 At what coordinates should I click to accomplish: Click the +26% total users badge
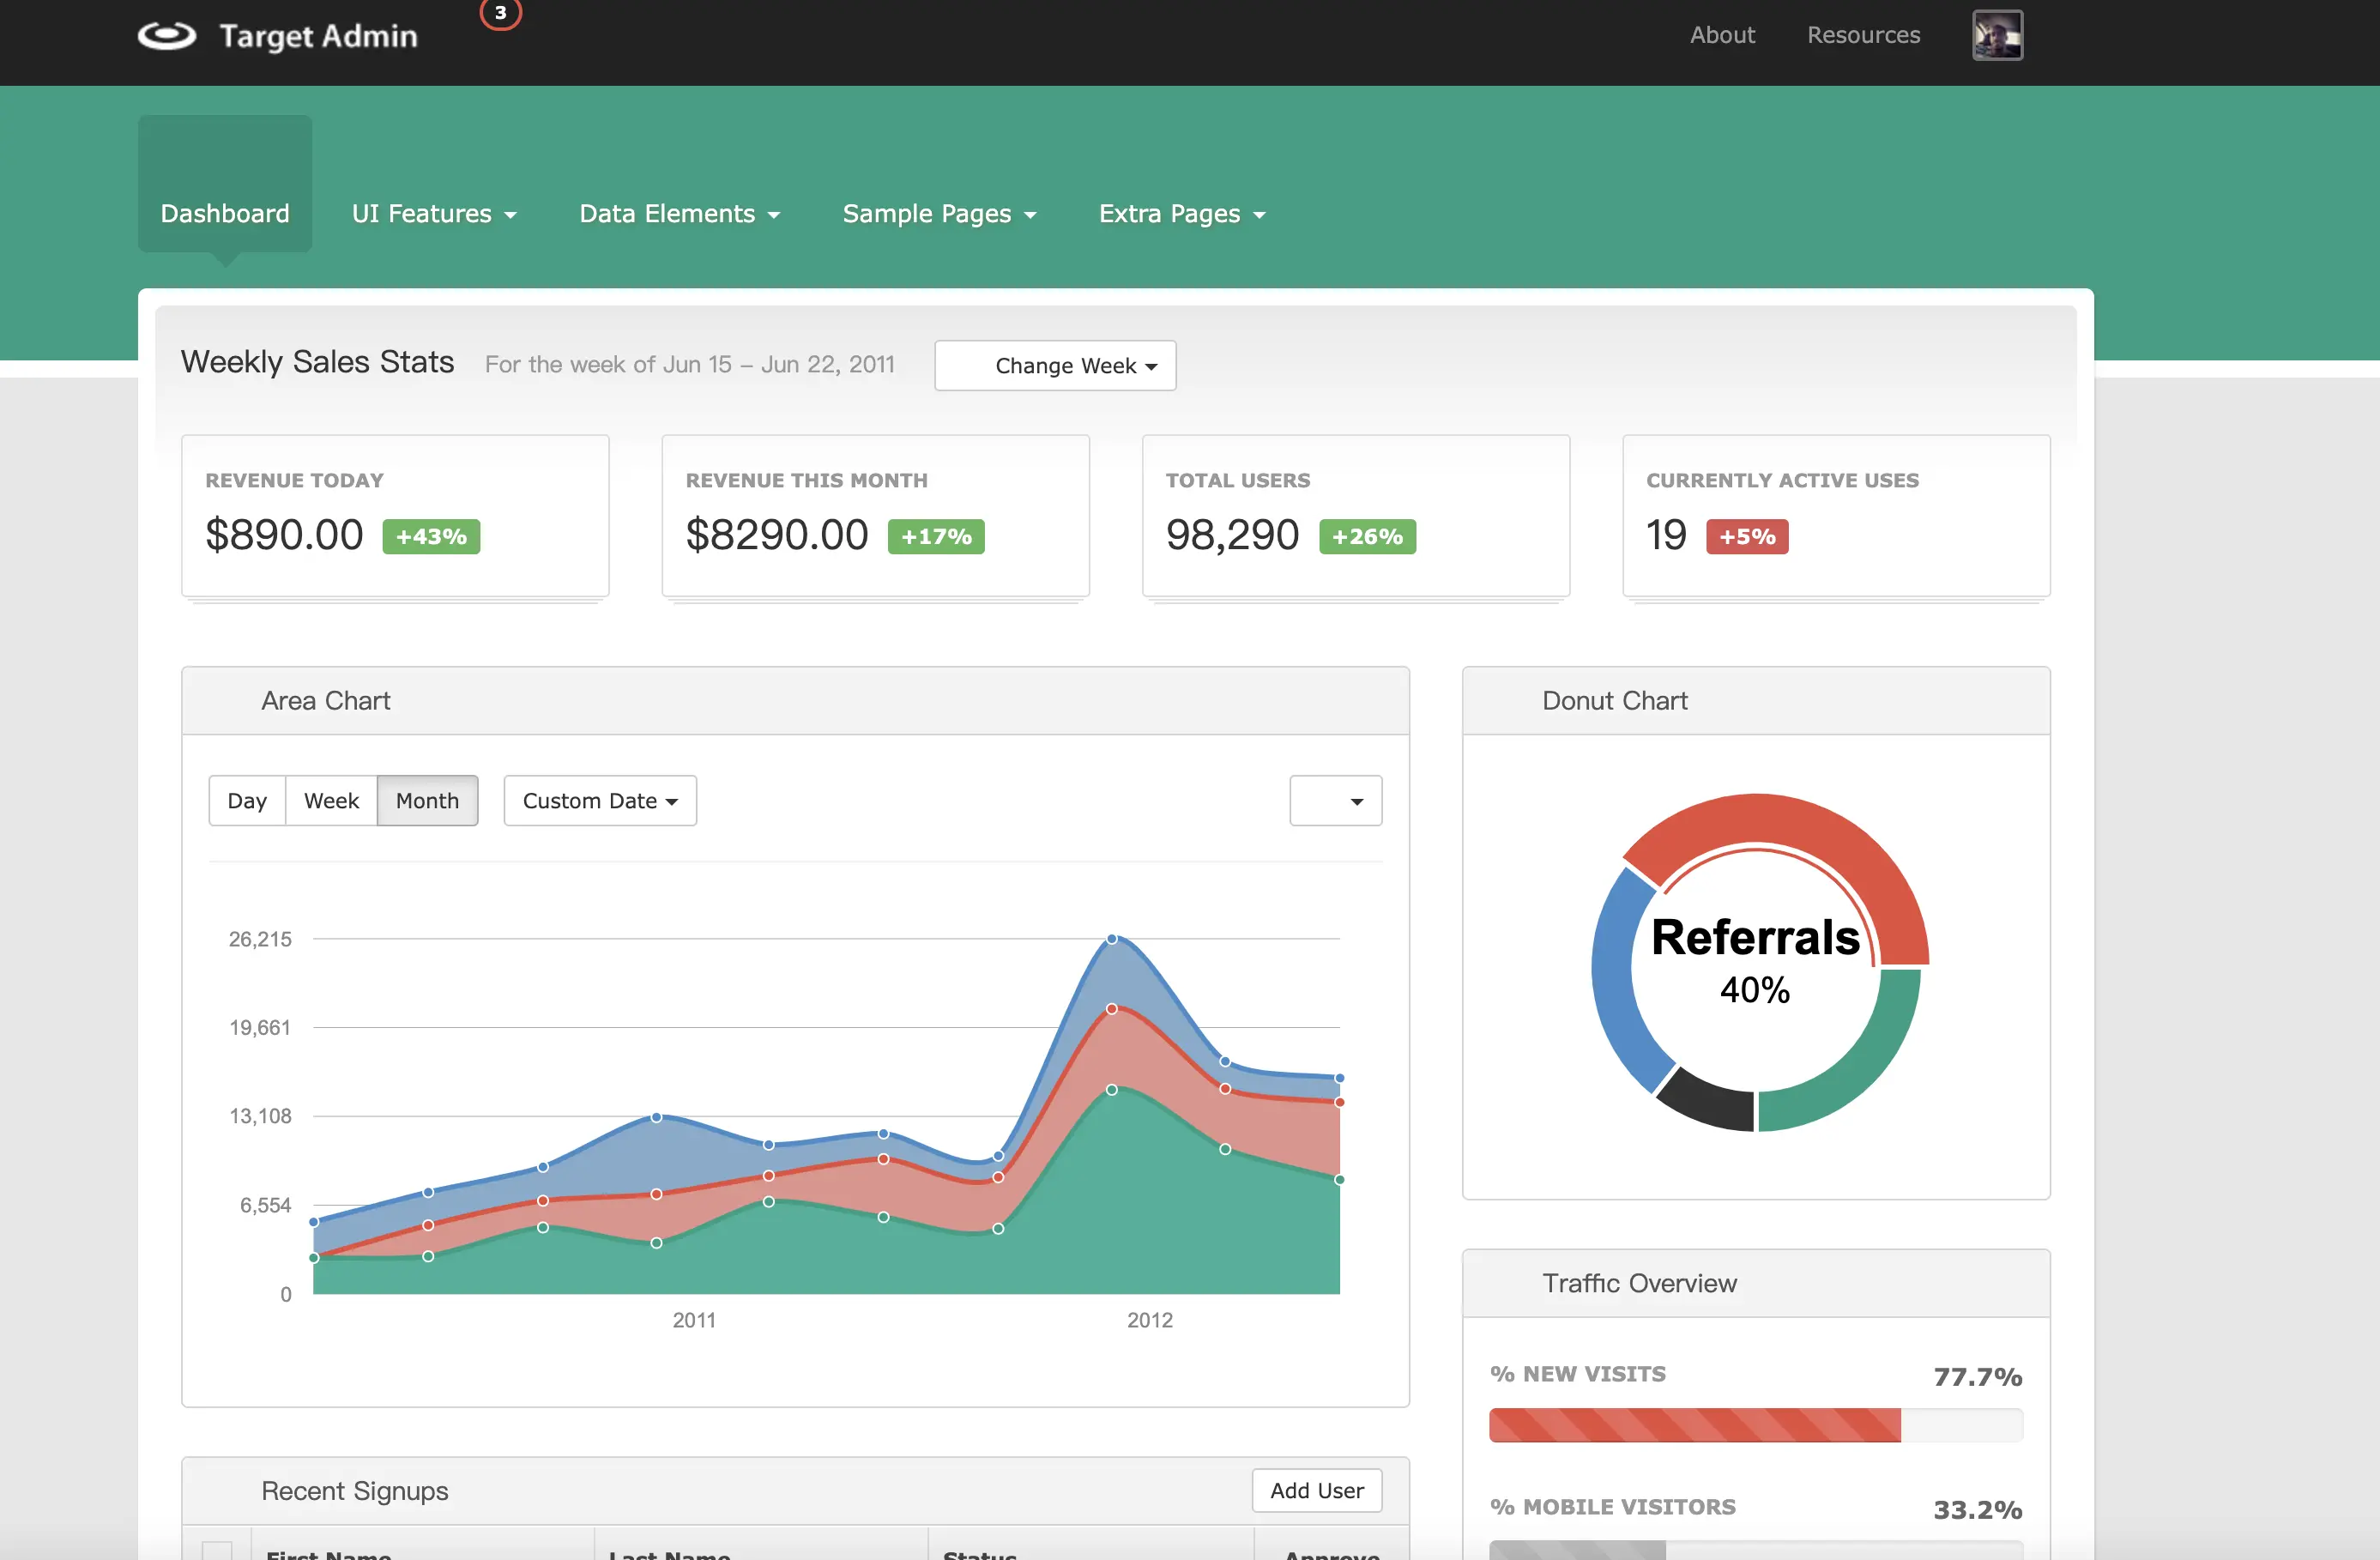coord(1367,536)
